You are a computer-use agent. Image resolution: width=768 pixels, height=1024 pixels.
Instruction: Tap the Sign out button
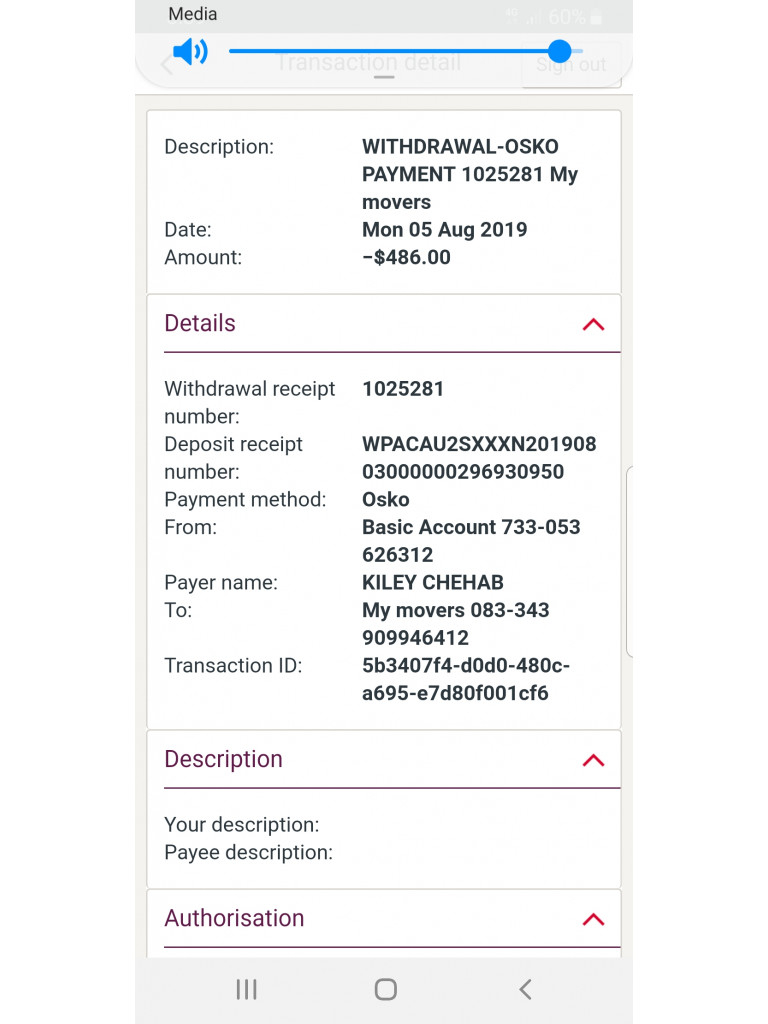tap(571, 65)
